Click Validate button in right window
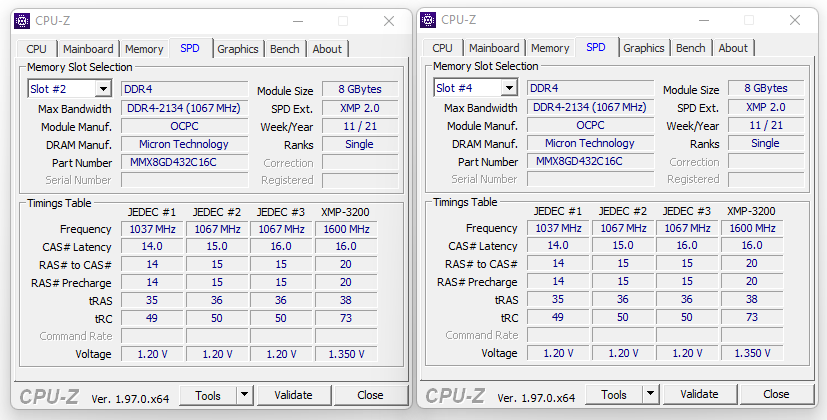This screenshot has height=420, width=827. coord(700,394)
